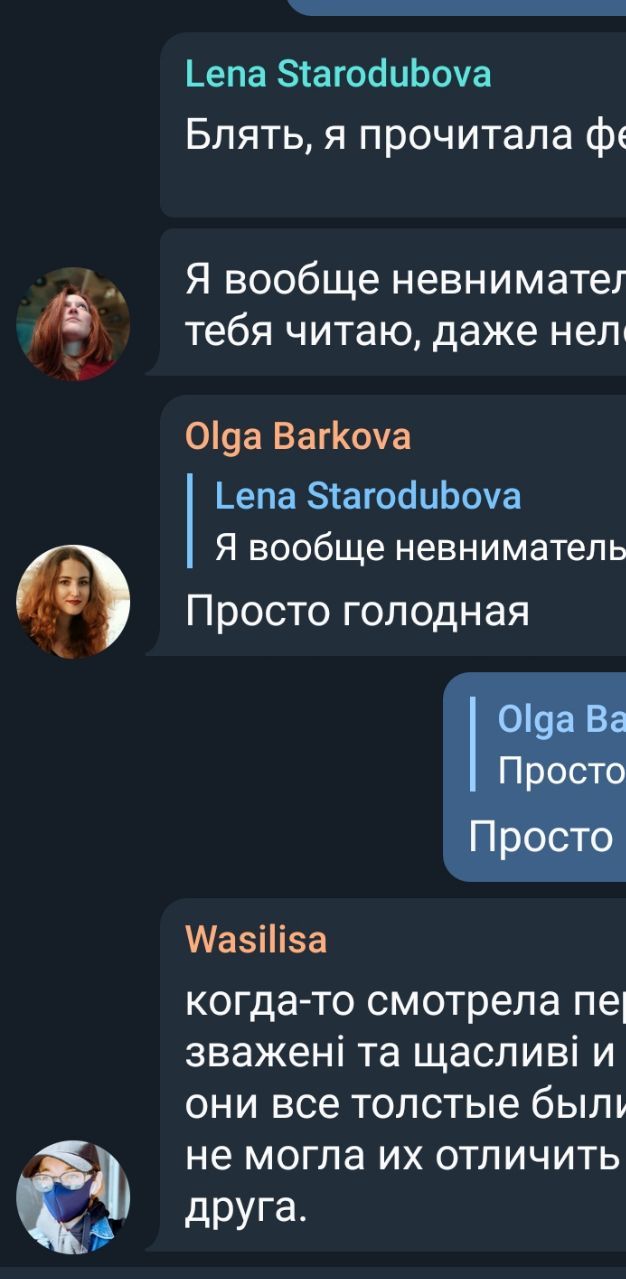Open Wasilisa's profile via sender name
This screenshot has height=1279, width=626.
(256, 940)
